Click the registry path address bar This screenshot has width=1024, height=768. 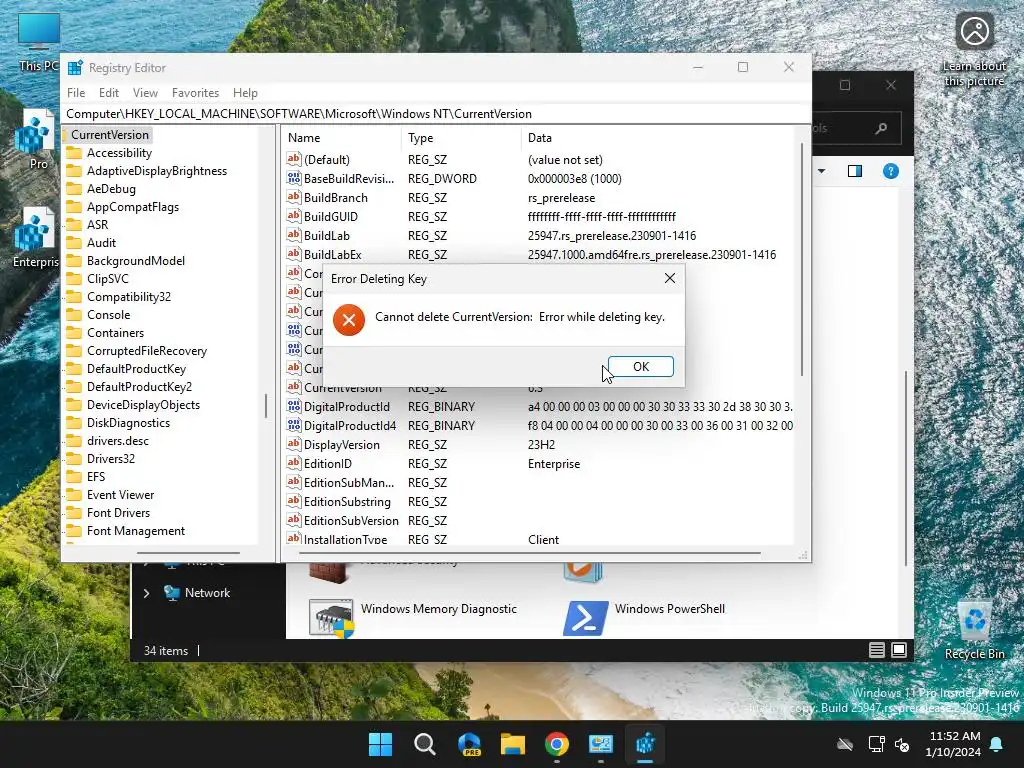point(436,114)
